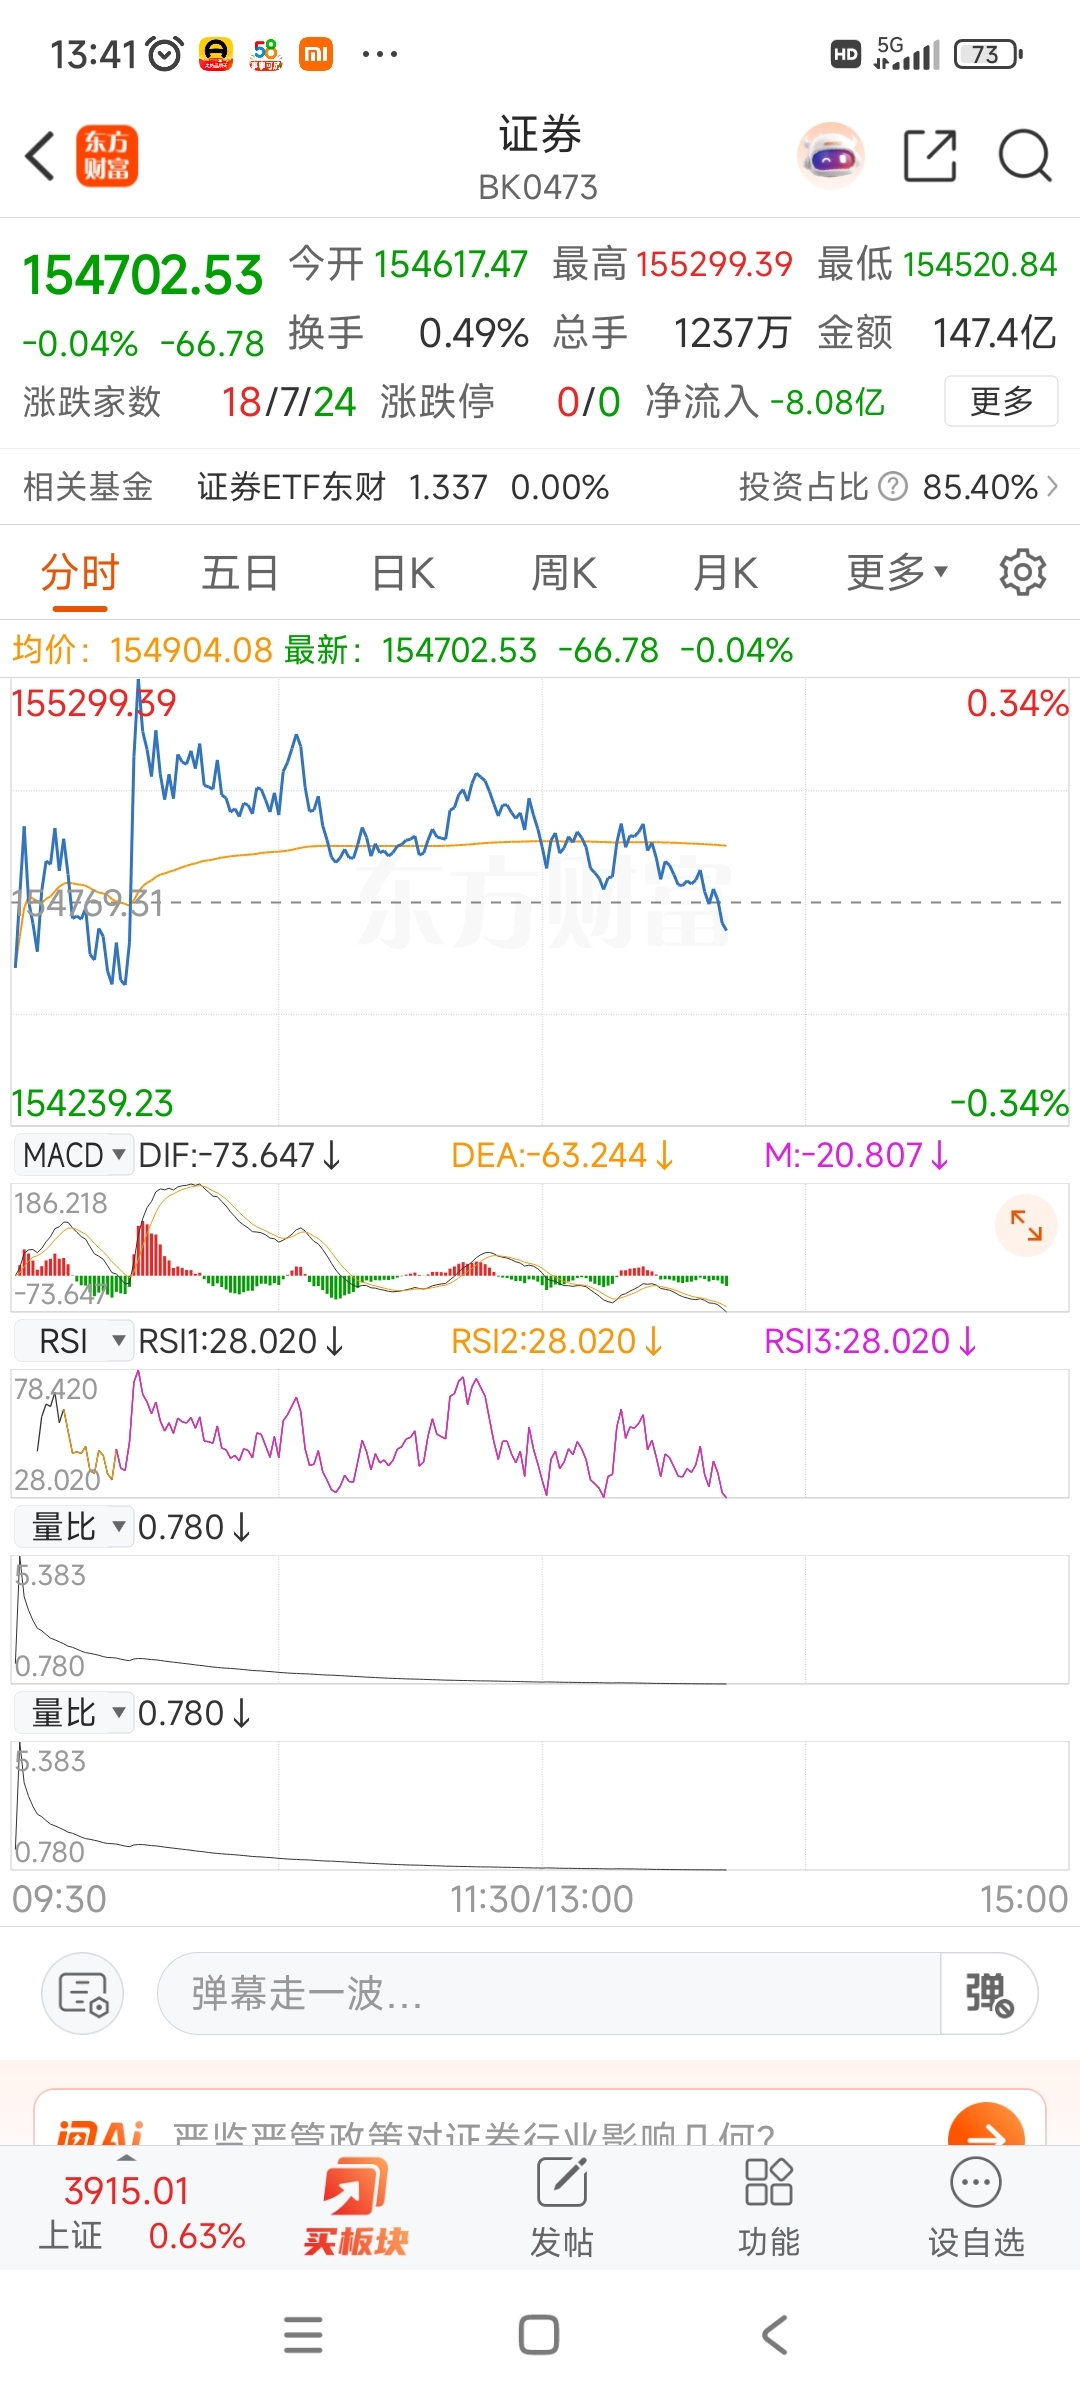Tap the share icon in header
Screen dimensions: 1080x2400
click(x=930, y=156)
